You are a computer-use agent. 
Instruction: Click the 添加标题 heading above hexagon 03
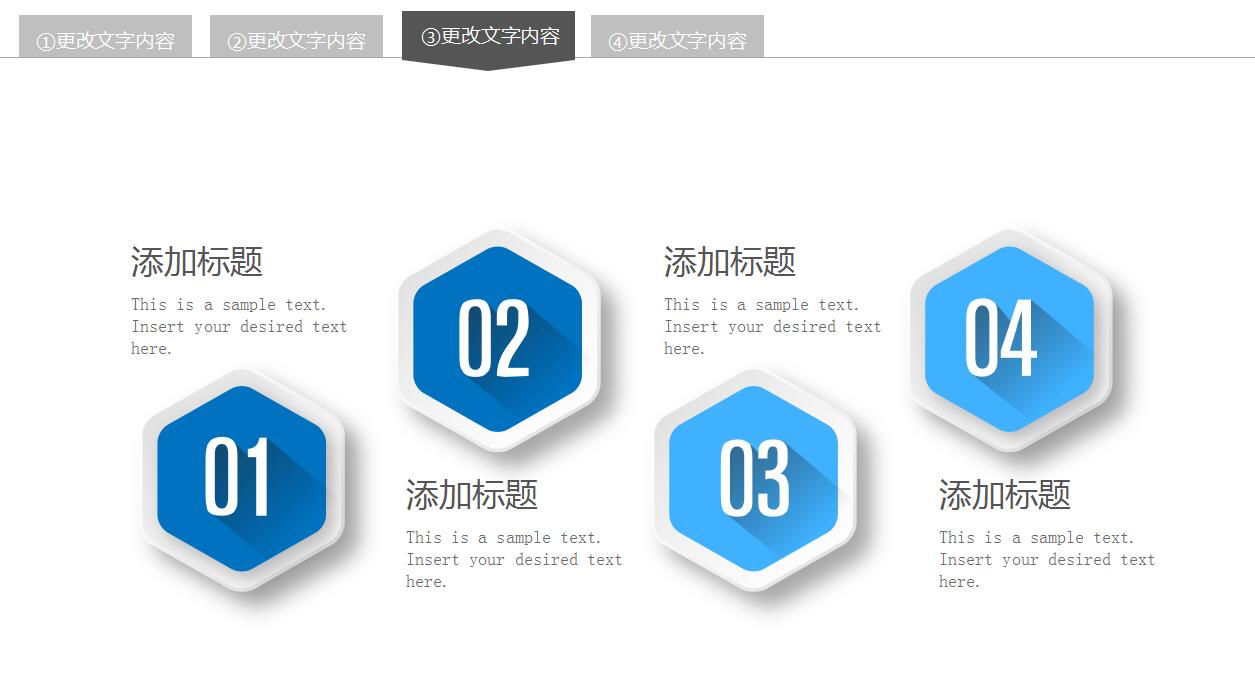tap(730, 262)
